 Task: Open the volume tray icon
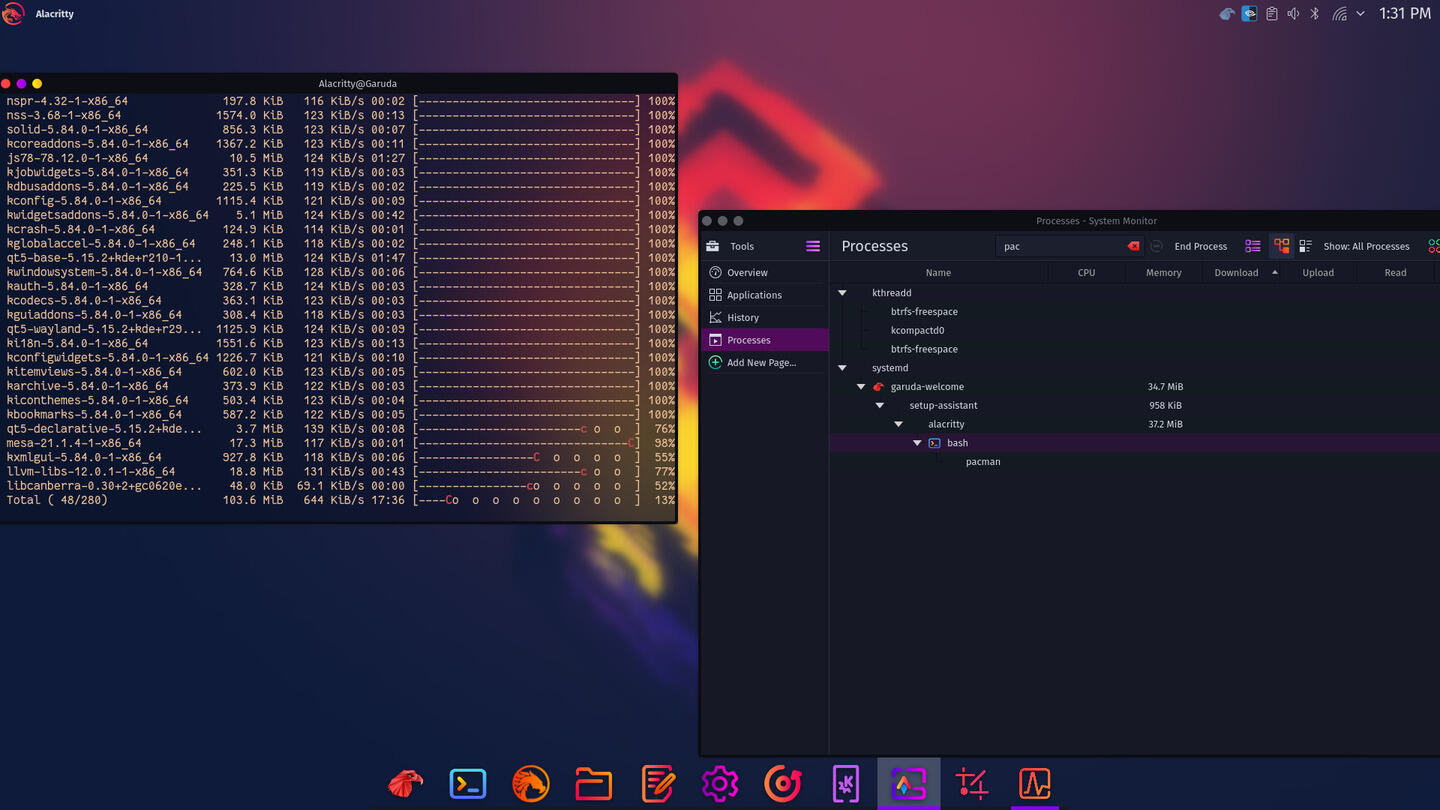tap(1293, 14)
